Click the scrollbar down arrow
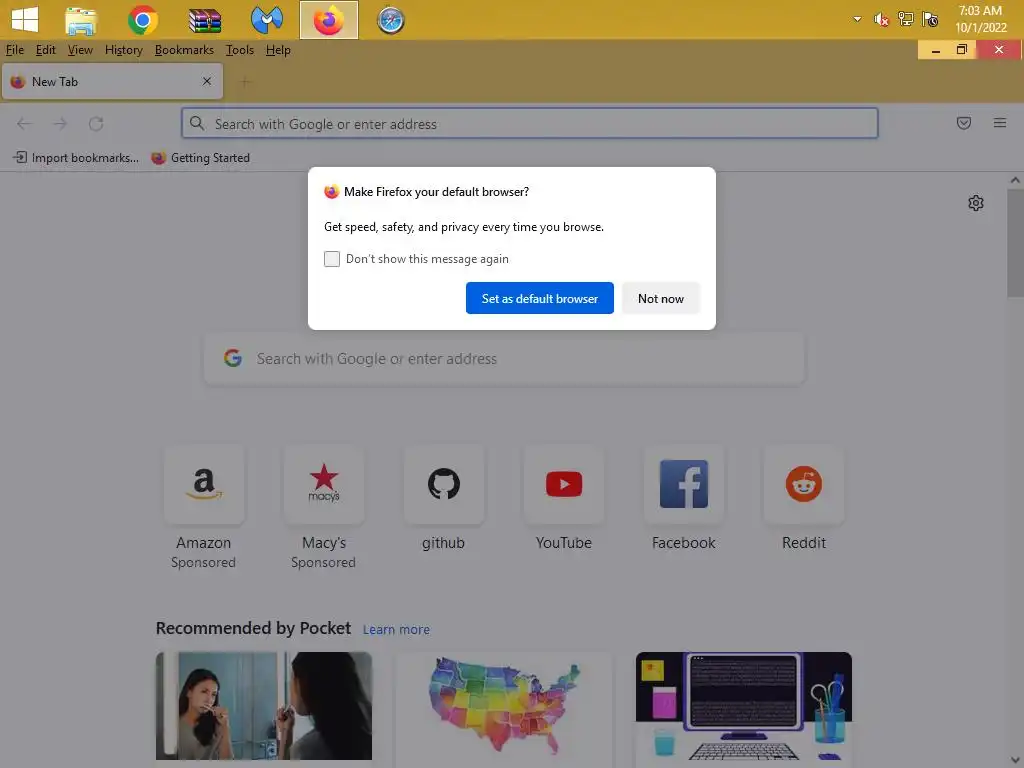This screenshot has height=768, width=1024. coord(1015,760)
